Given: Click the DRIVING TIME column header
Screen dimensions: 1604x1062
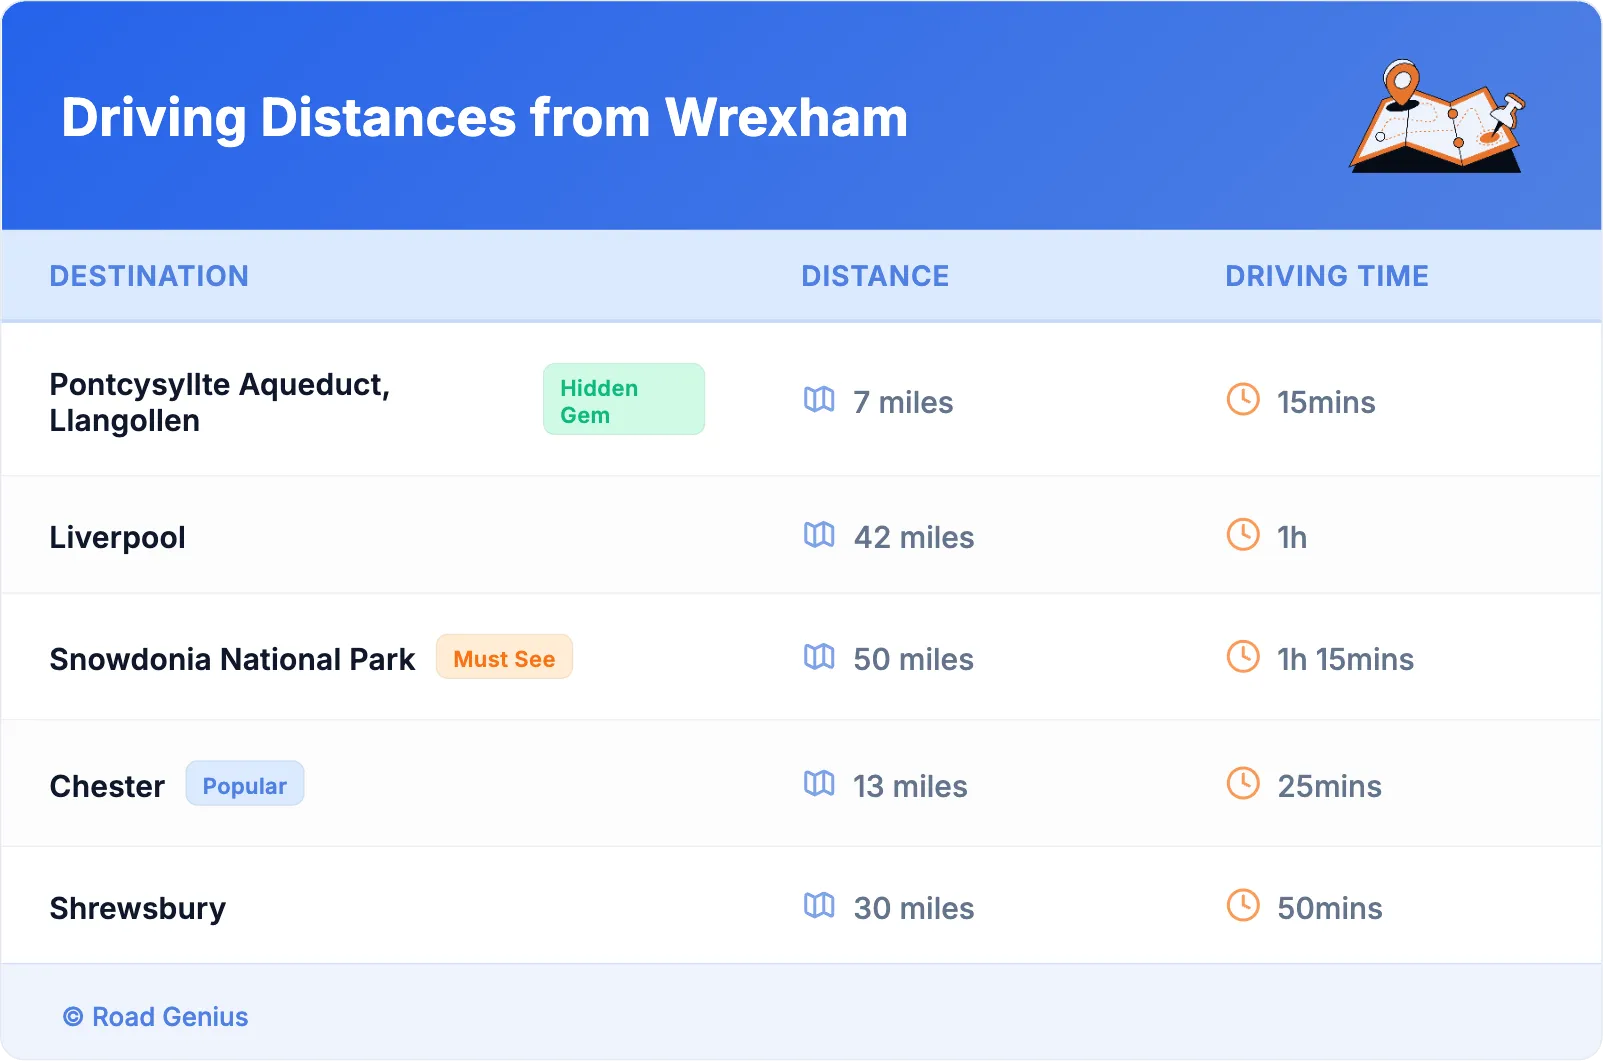Looking at the screenshot, I should click(x=1327, y=276).
